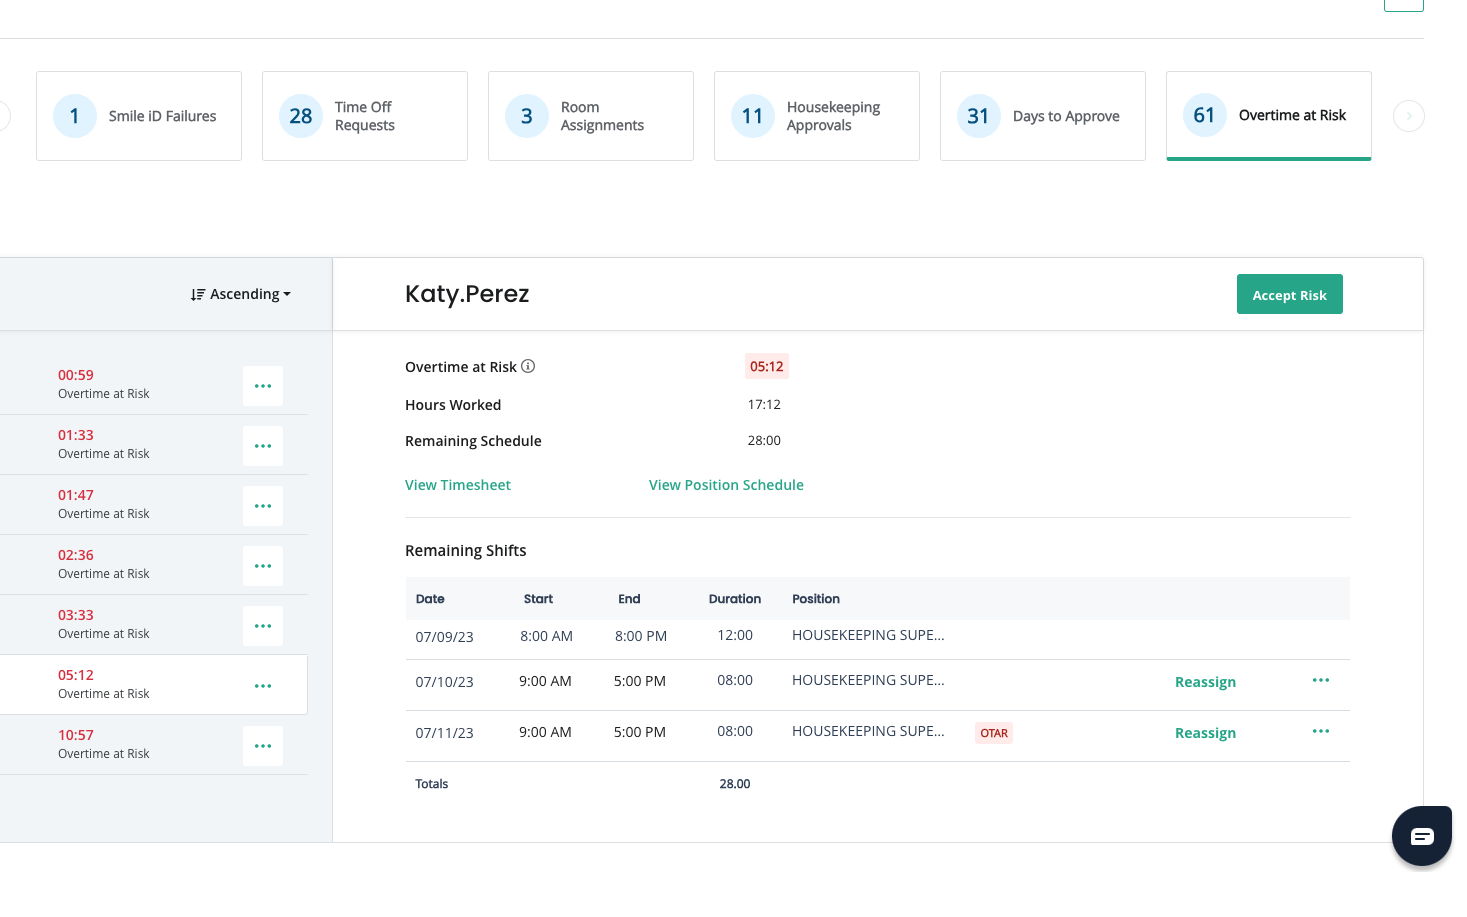Click the OTAR badge on the 07/11/23 shift
The height and width of the screenshot is (917, 1467).
pyautogui.click(x=993, y=733)
